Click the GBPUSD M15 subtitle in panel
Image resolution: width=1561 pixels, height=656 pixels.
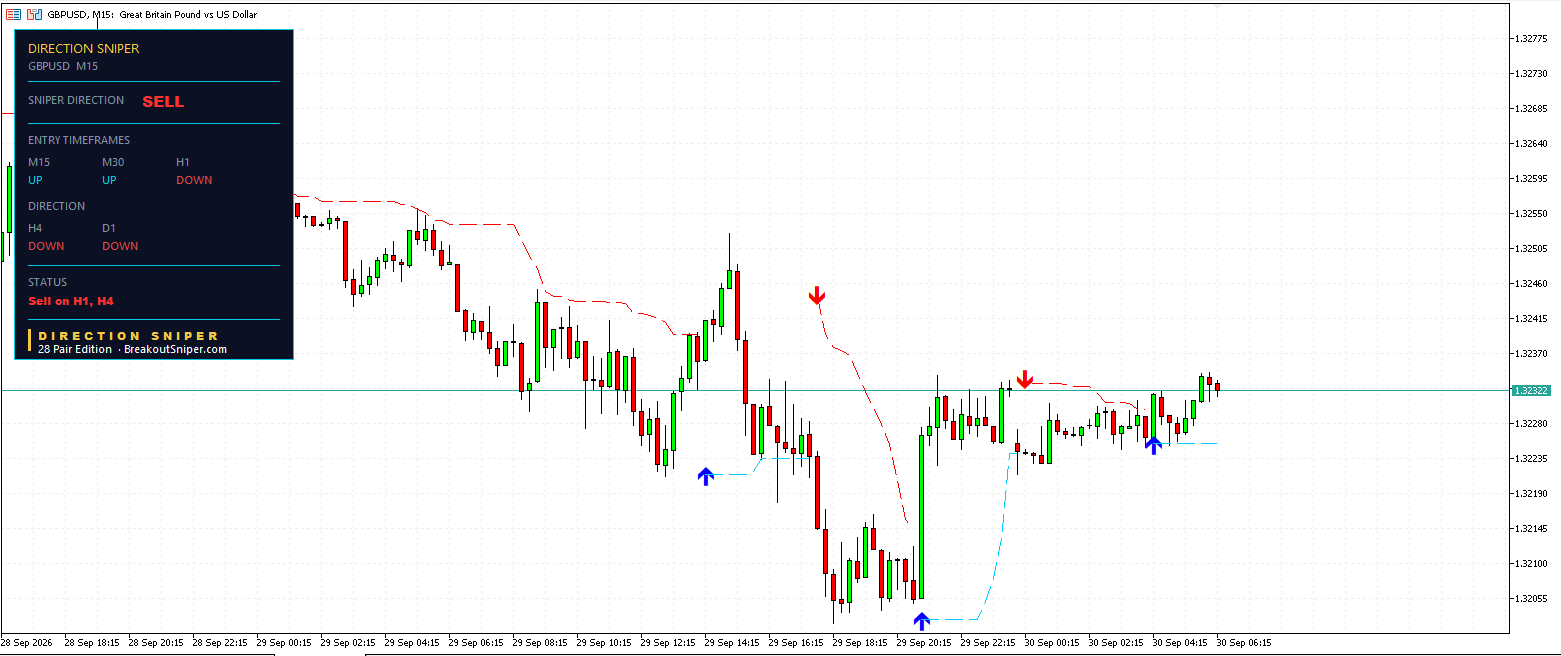pyautogui.click(x=63, y=66)
